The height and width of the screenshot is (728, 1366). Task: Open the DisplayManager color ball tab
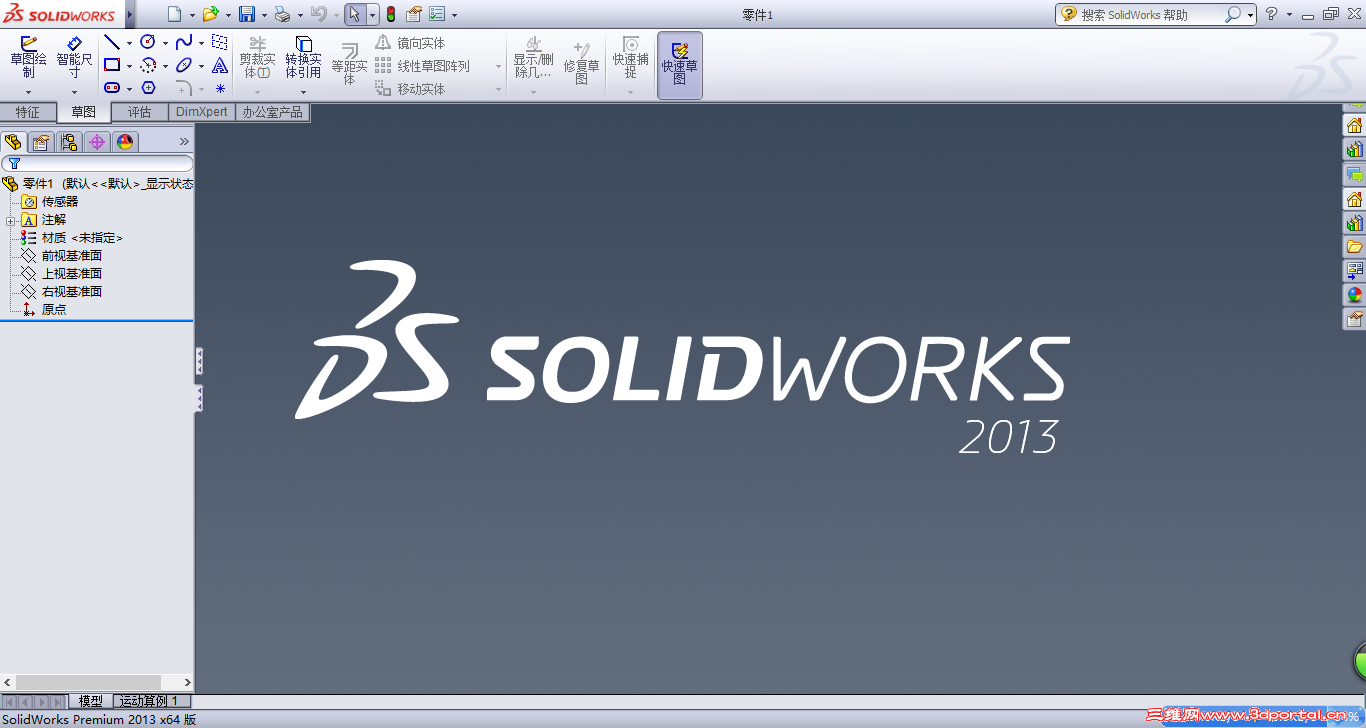click(x=125, y=142)
